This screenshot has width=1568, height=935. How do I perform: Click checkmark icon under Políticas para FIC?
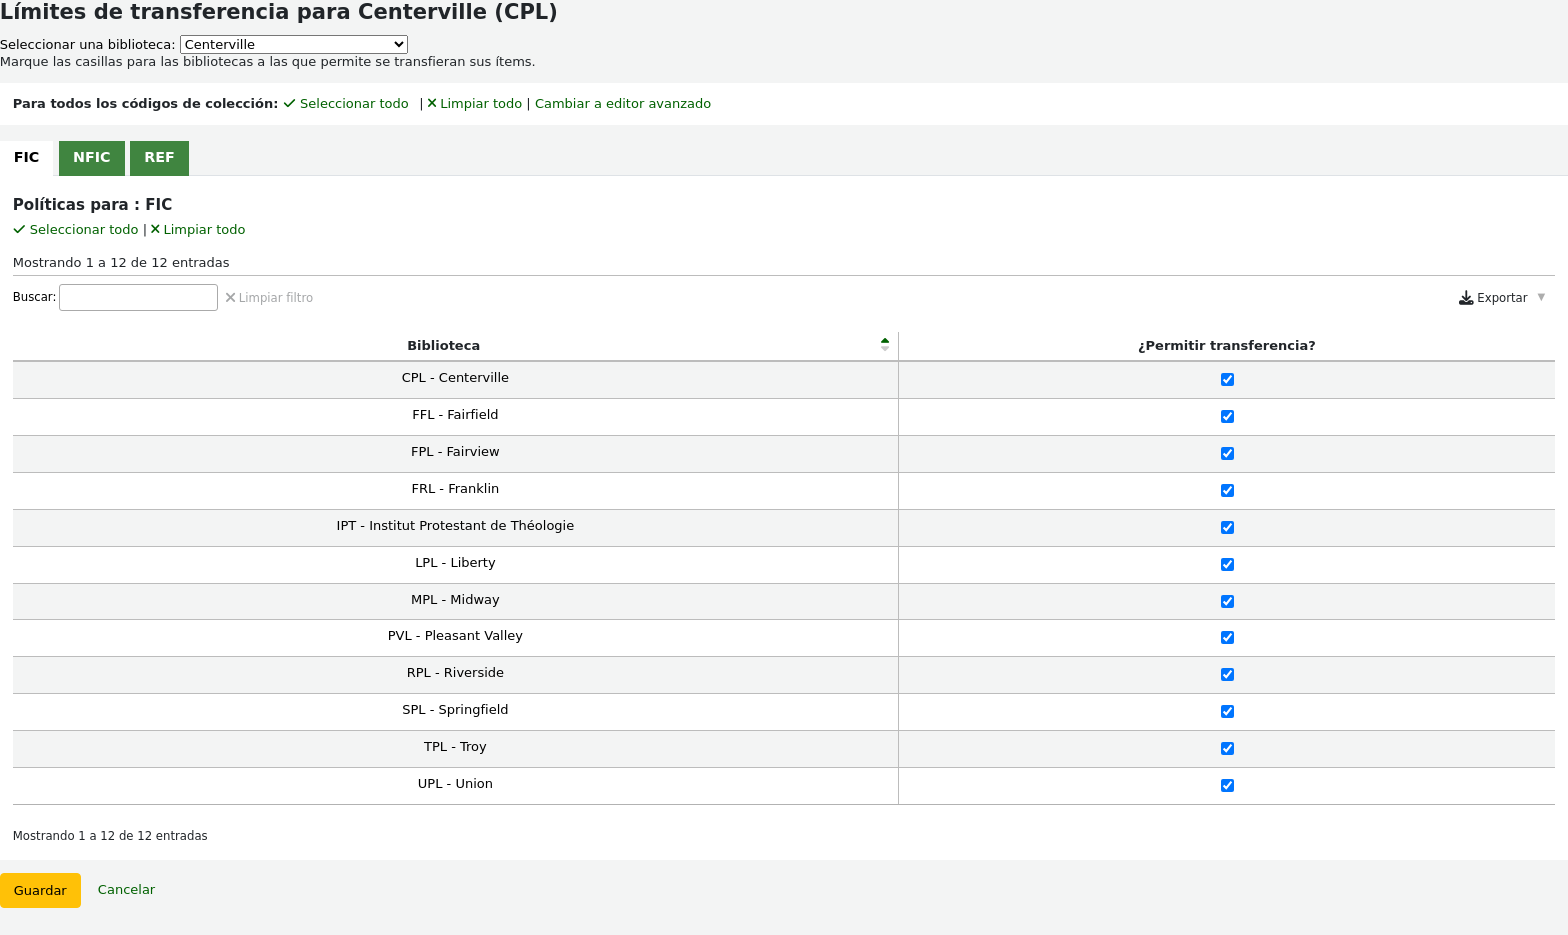point(19,230)
